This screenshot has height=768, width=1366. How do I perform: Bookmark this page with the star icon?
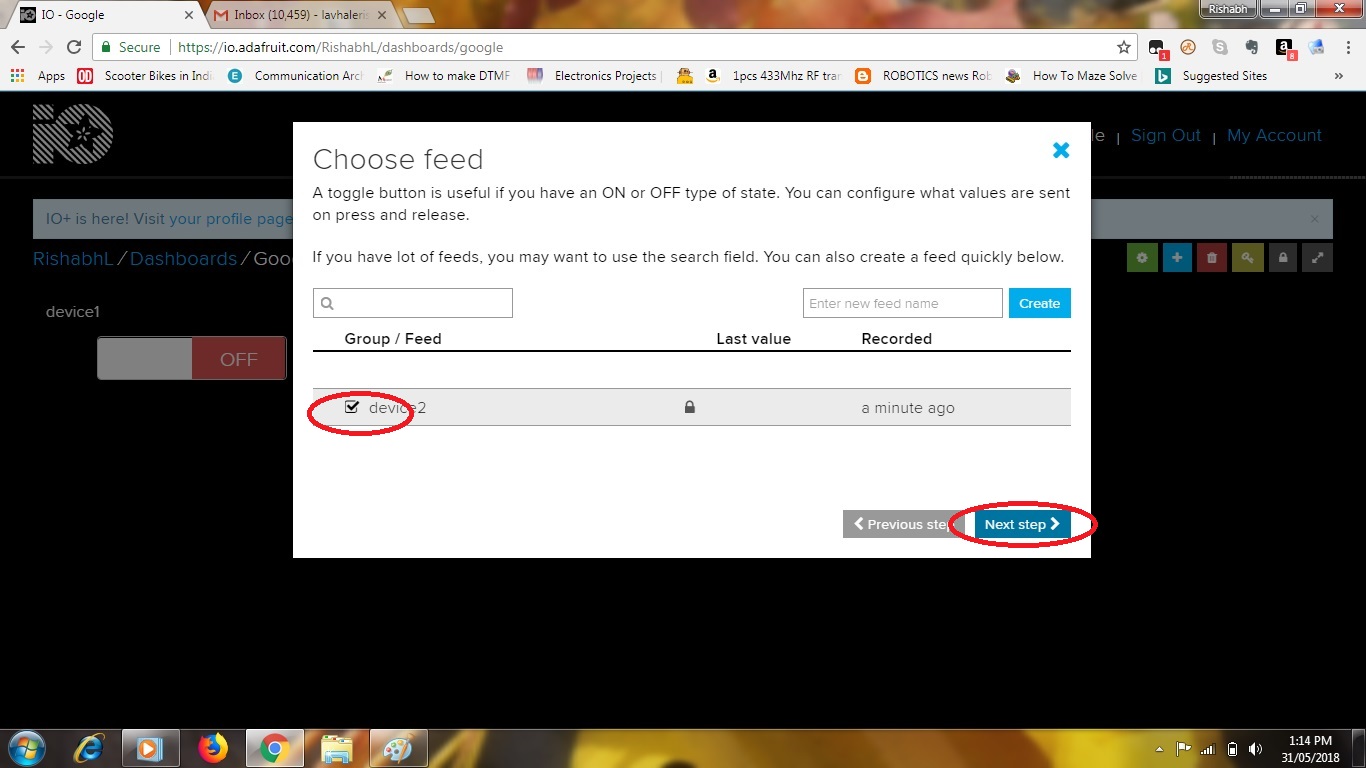tap(1124, 47)
